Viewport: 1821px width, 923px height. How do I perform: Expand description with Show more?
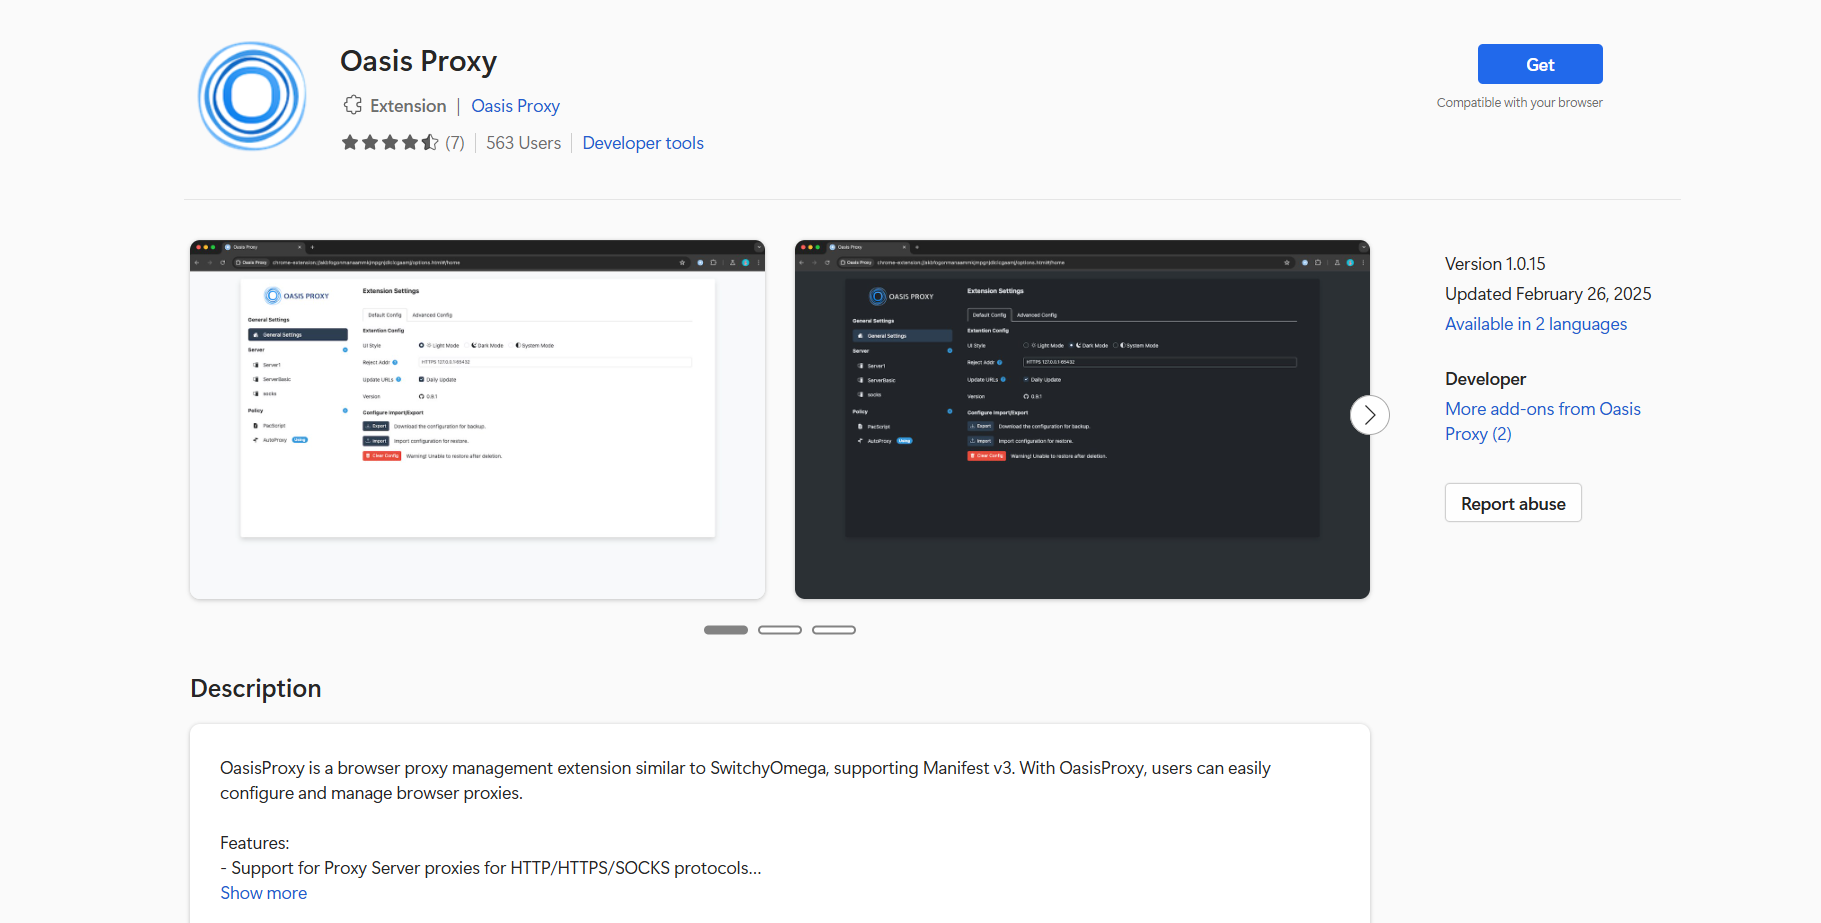[264, 893]
